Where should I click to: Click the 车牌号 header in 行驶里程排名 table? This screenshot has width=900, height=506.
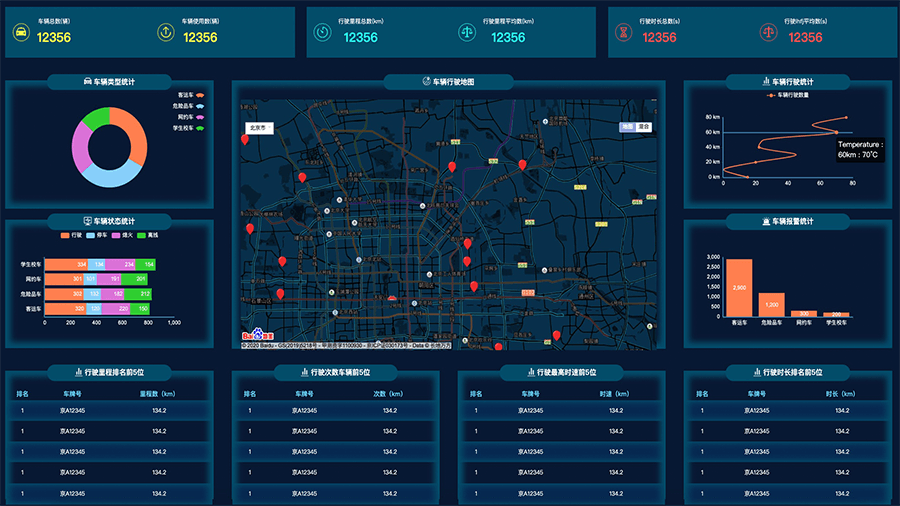(72, 394)
